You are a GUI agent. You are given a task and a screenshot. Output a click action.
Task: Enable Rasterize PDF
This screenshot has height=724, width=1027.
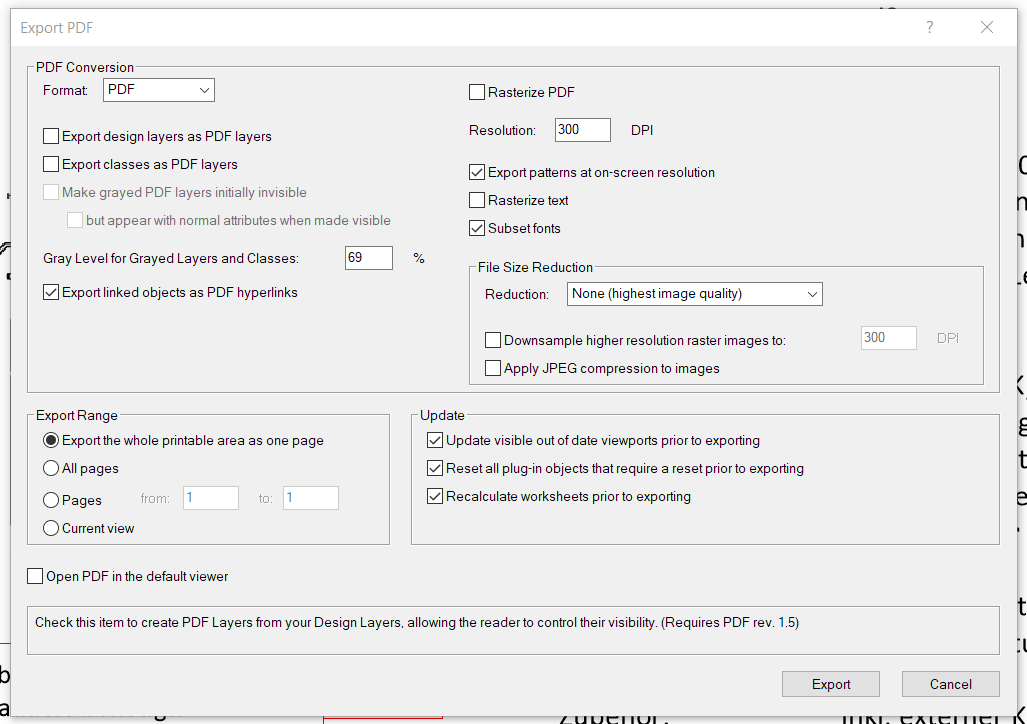[477, 91]
